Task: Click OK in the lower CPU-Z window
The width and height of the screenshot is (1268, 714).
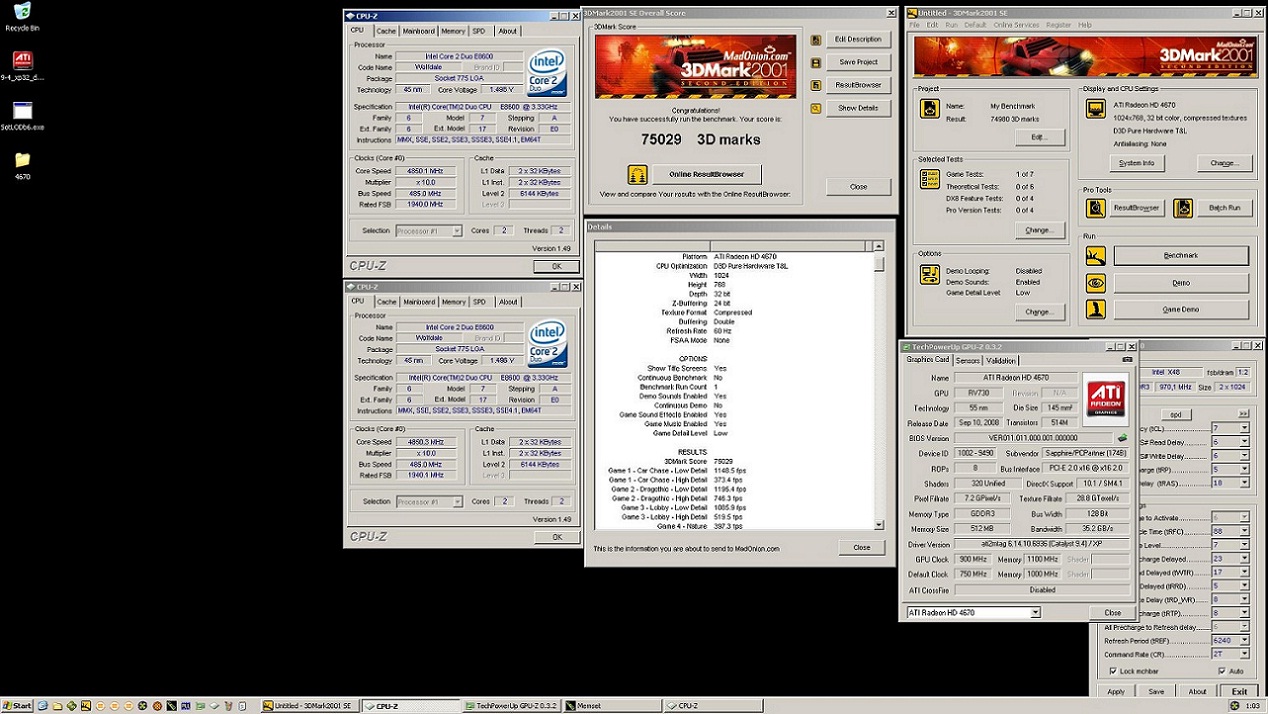Action: click(556, 537)
